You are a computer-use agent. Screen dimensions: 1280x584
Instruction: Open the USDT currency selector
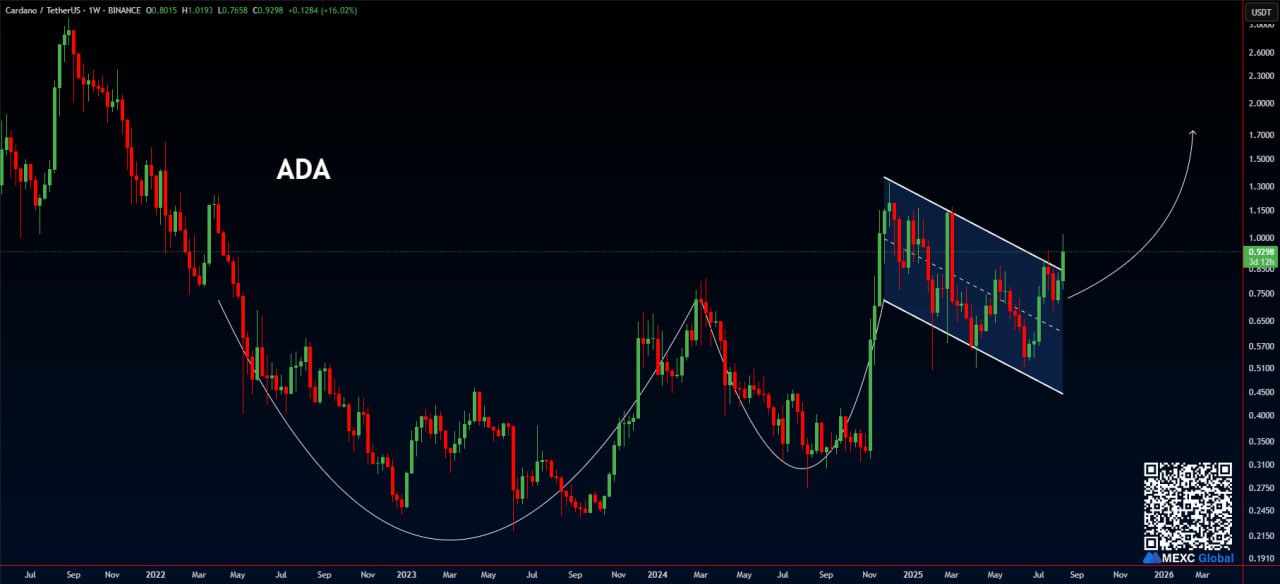[1258, 12]
